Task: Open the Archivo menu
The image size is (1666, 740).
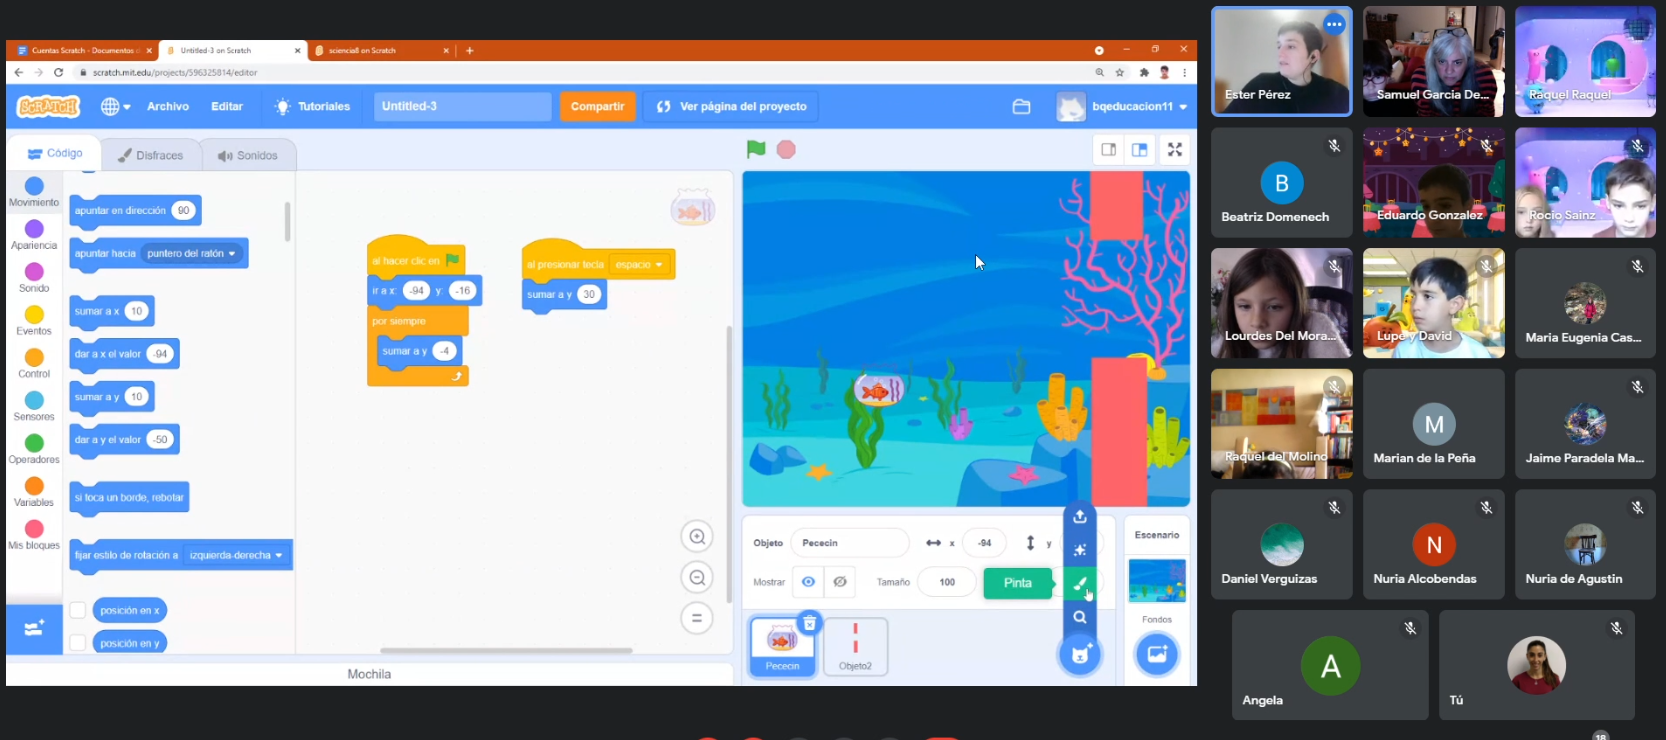Action: coord(168,106)
